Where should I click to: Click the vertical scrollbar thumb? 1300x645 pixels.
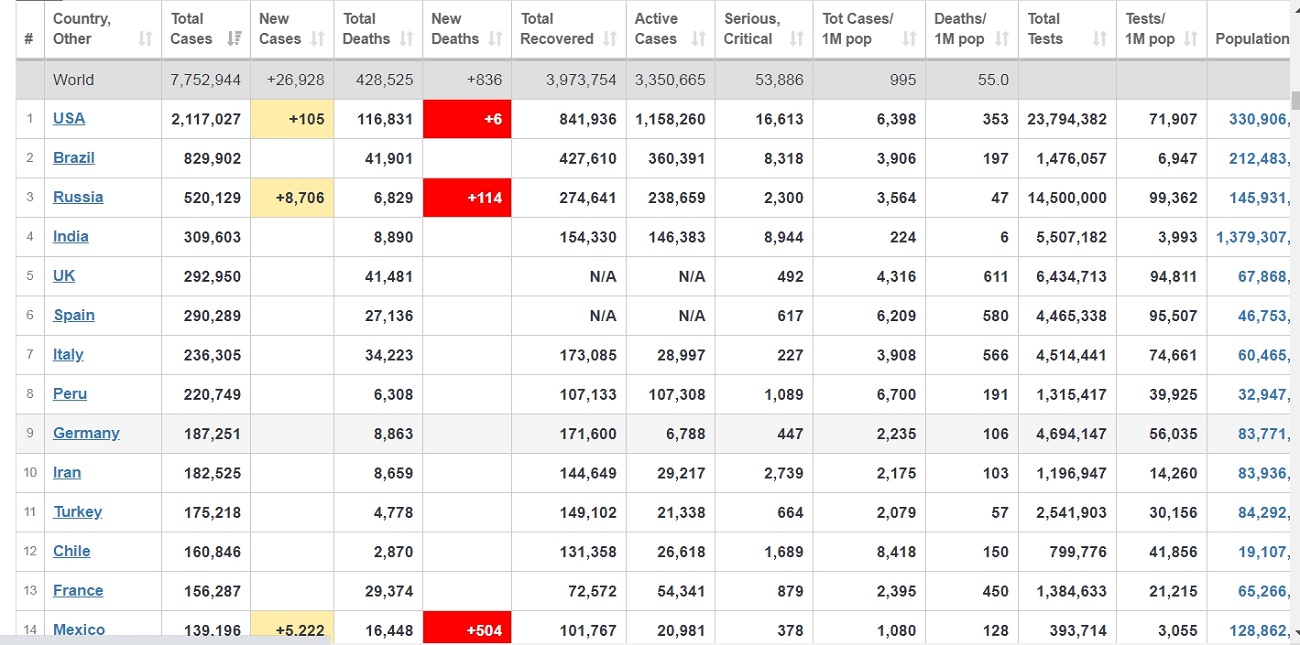pyautogui.click(x=1295, y=100)
